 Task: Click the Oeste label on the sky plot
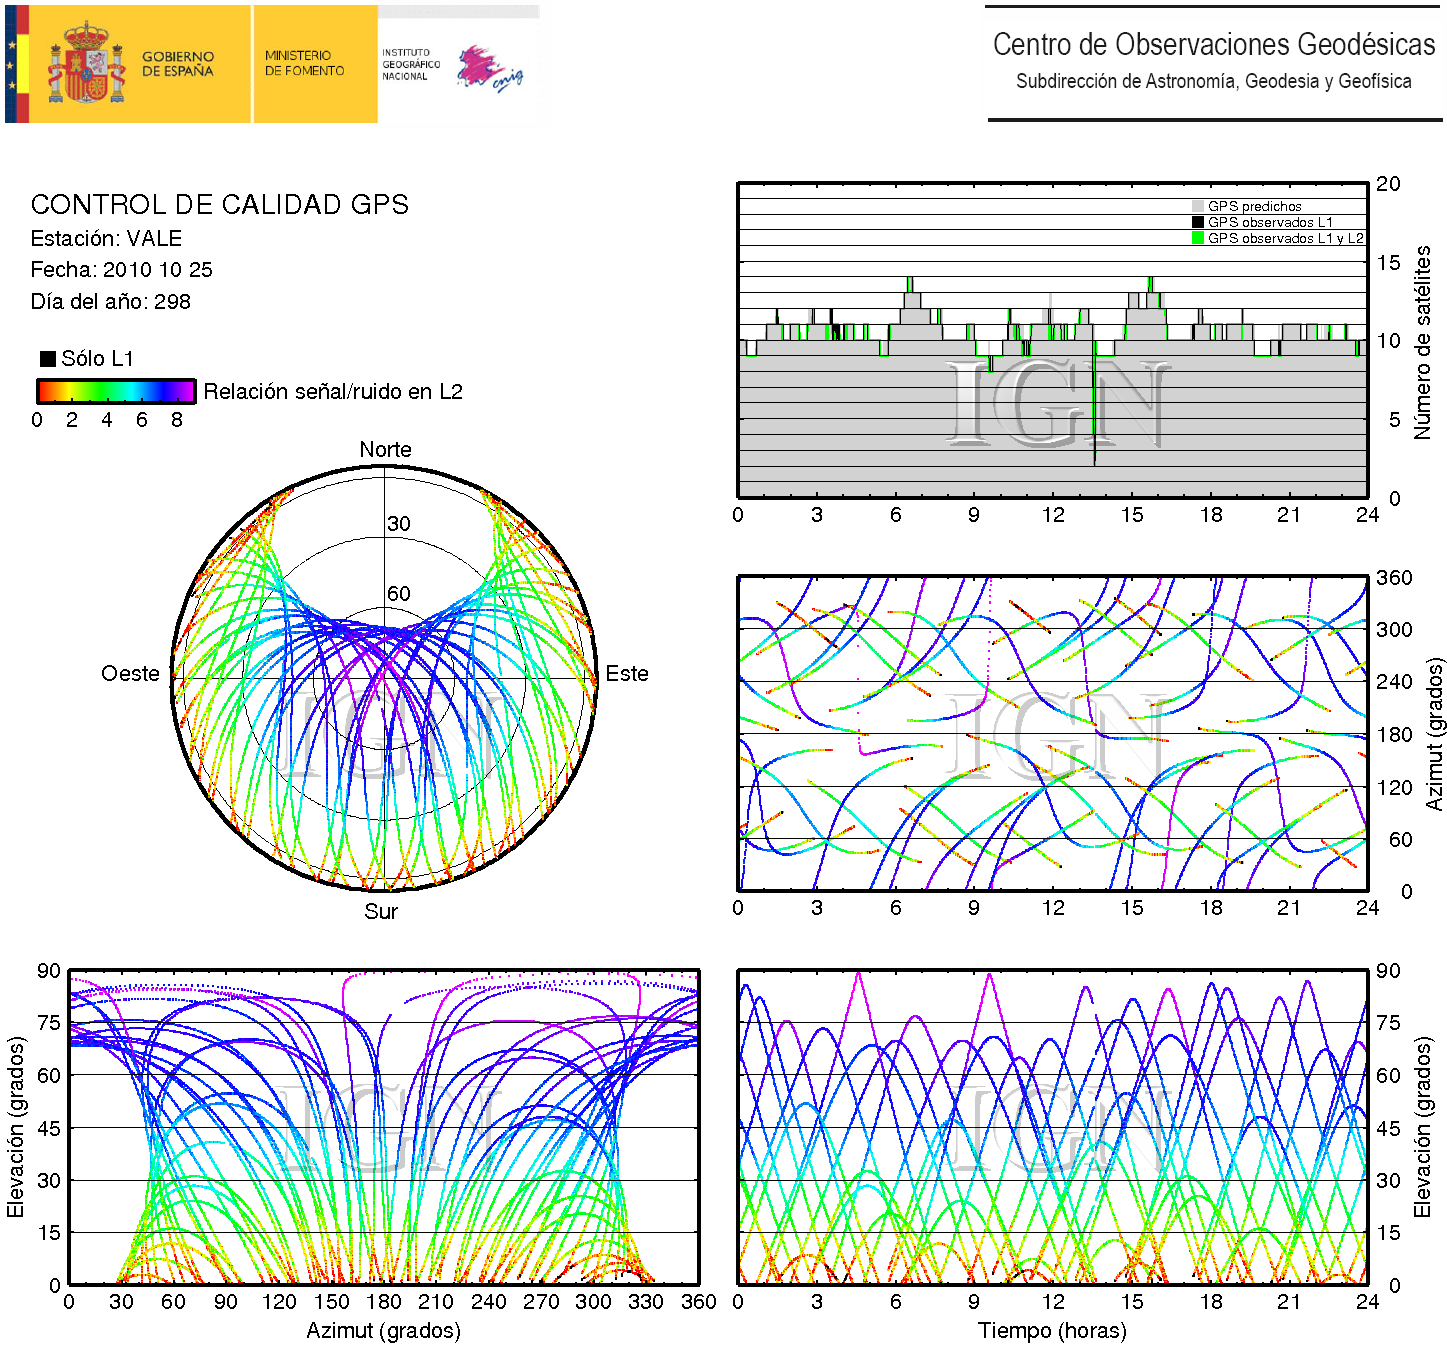(x=130, y=674)
